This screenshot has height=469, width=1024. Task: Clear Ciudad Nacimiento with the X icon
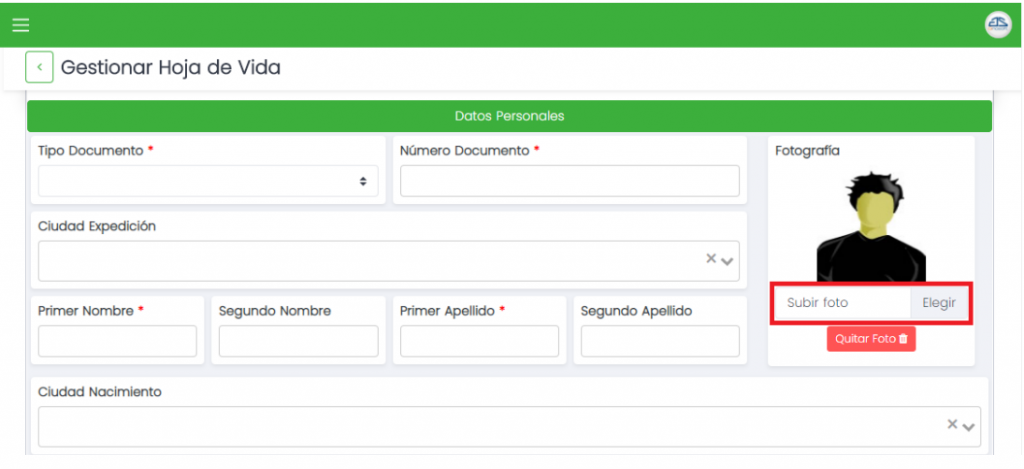click(953, 424)
